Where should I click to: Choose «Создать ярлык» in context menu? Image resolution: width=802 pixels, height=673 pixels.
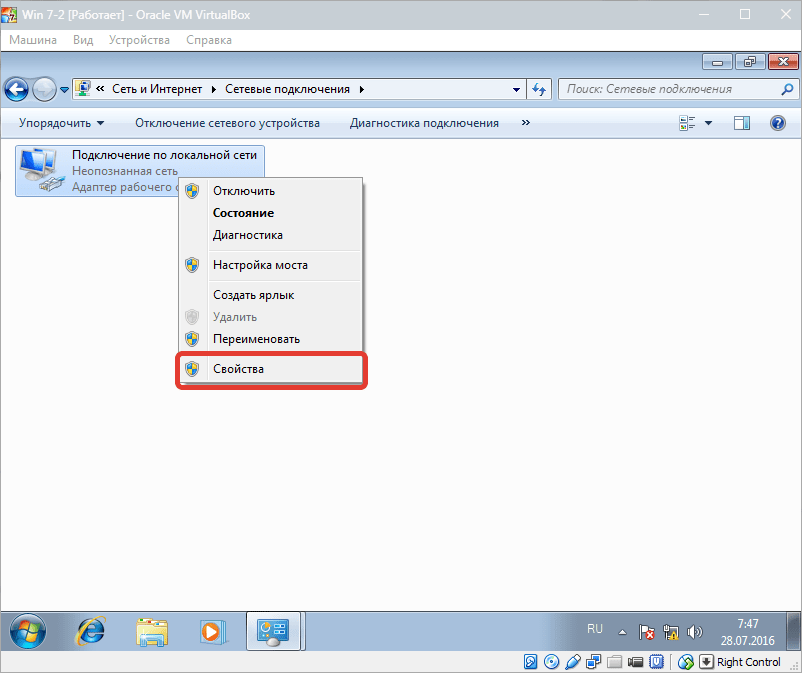click(270, 295)
